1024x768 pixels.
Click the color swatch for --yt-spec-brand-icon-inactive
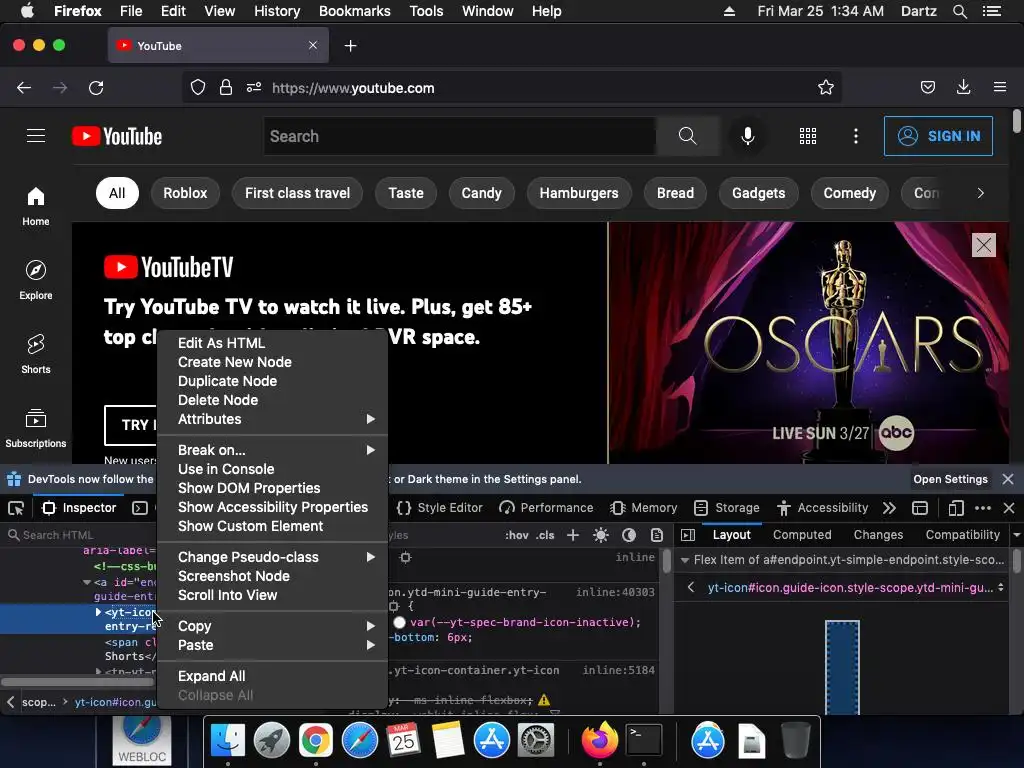400,622
